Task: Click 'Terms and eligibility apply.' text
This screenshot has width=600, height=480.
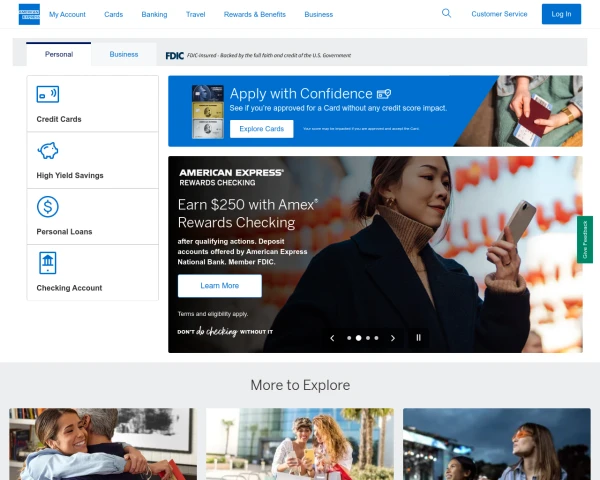Action: 213,314
